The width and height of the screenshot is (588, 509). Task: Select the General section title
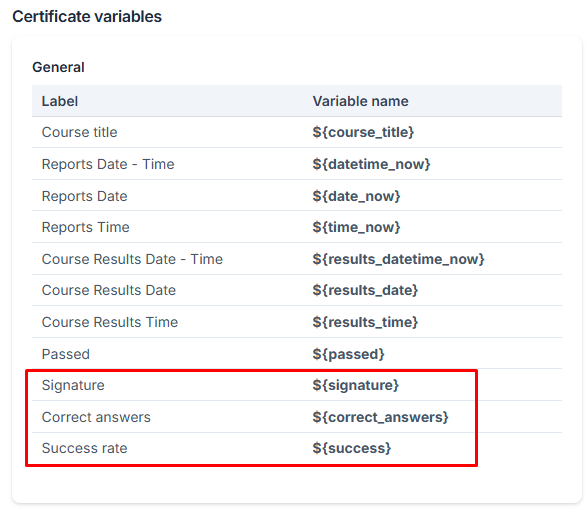tap(58, 67)
